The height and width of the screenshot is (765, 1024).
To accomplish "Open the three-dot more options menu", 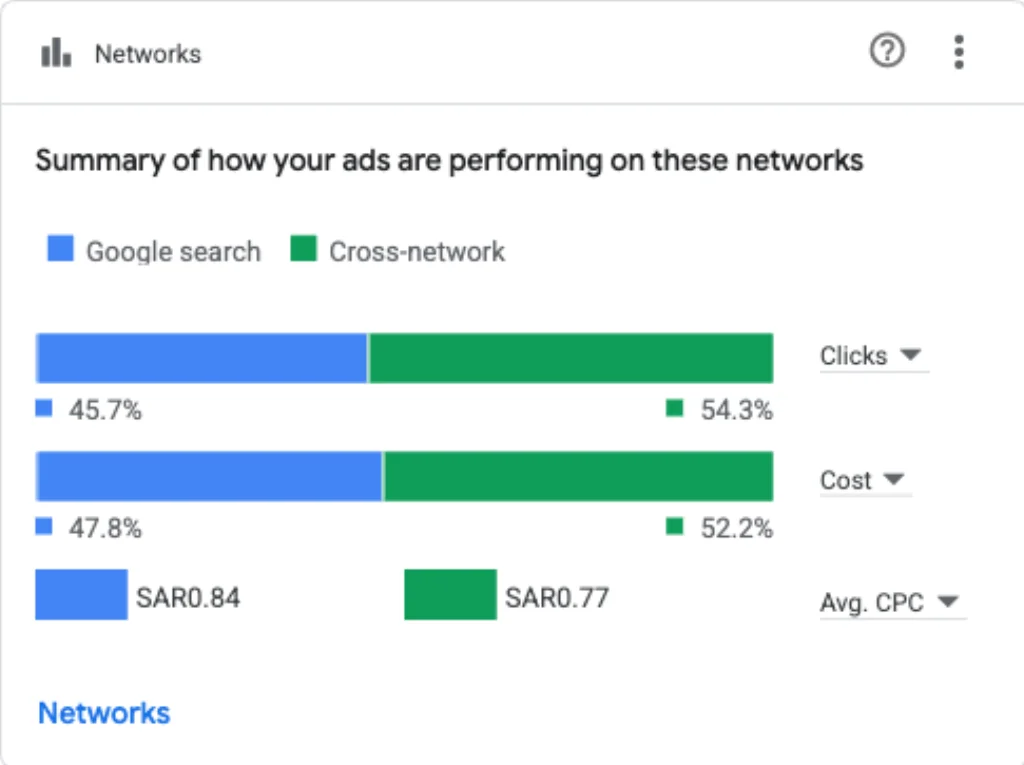I will [958, 52].
